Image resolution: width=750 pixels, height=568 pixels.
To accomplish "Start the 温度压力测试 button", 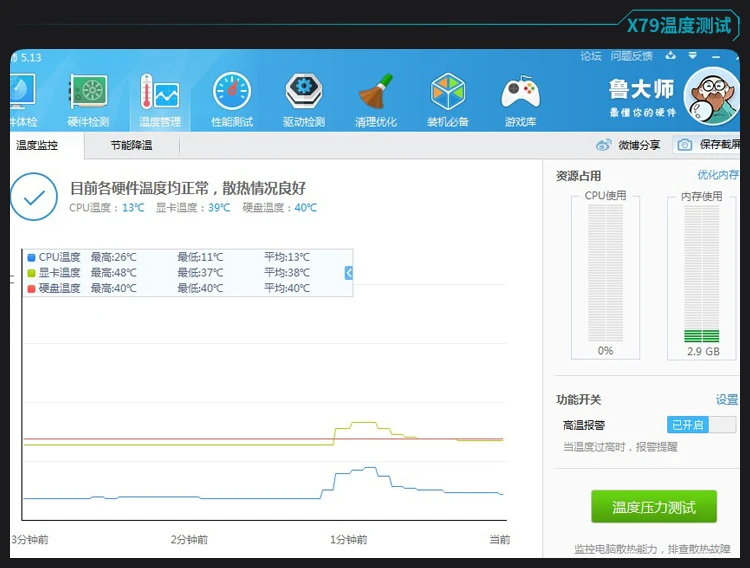I will [654, 507].
